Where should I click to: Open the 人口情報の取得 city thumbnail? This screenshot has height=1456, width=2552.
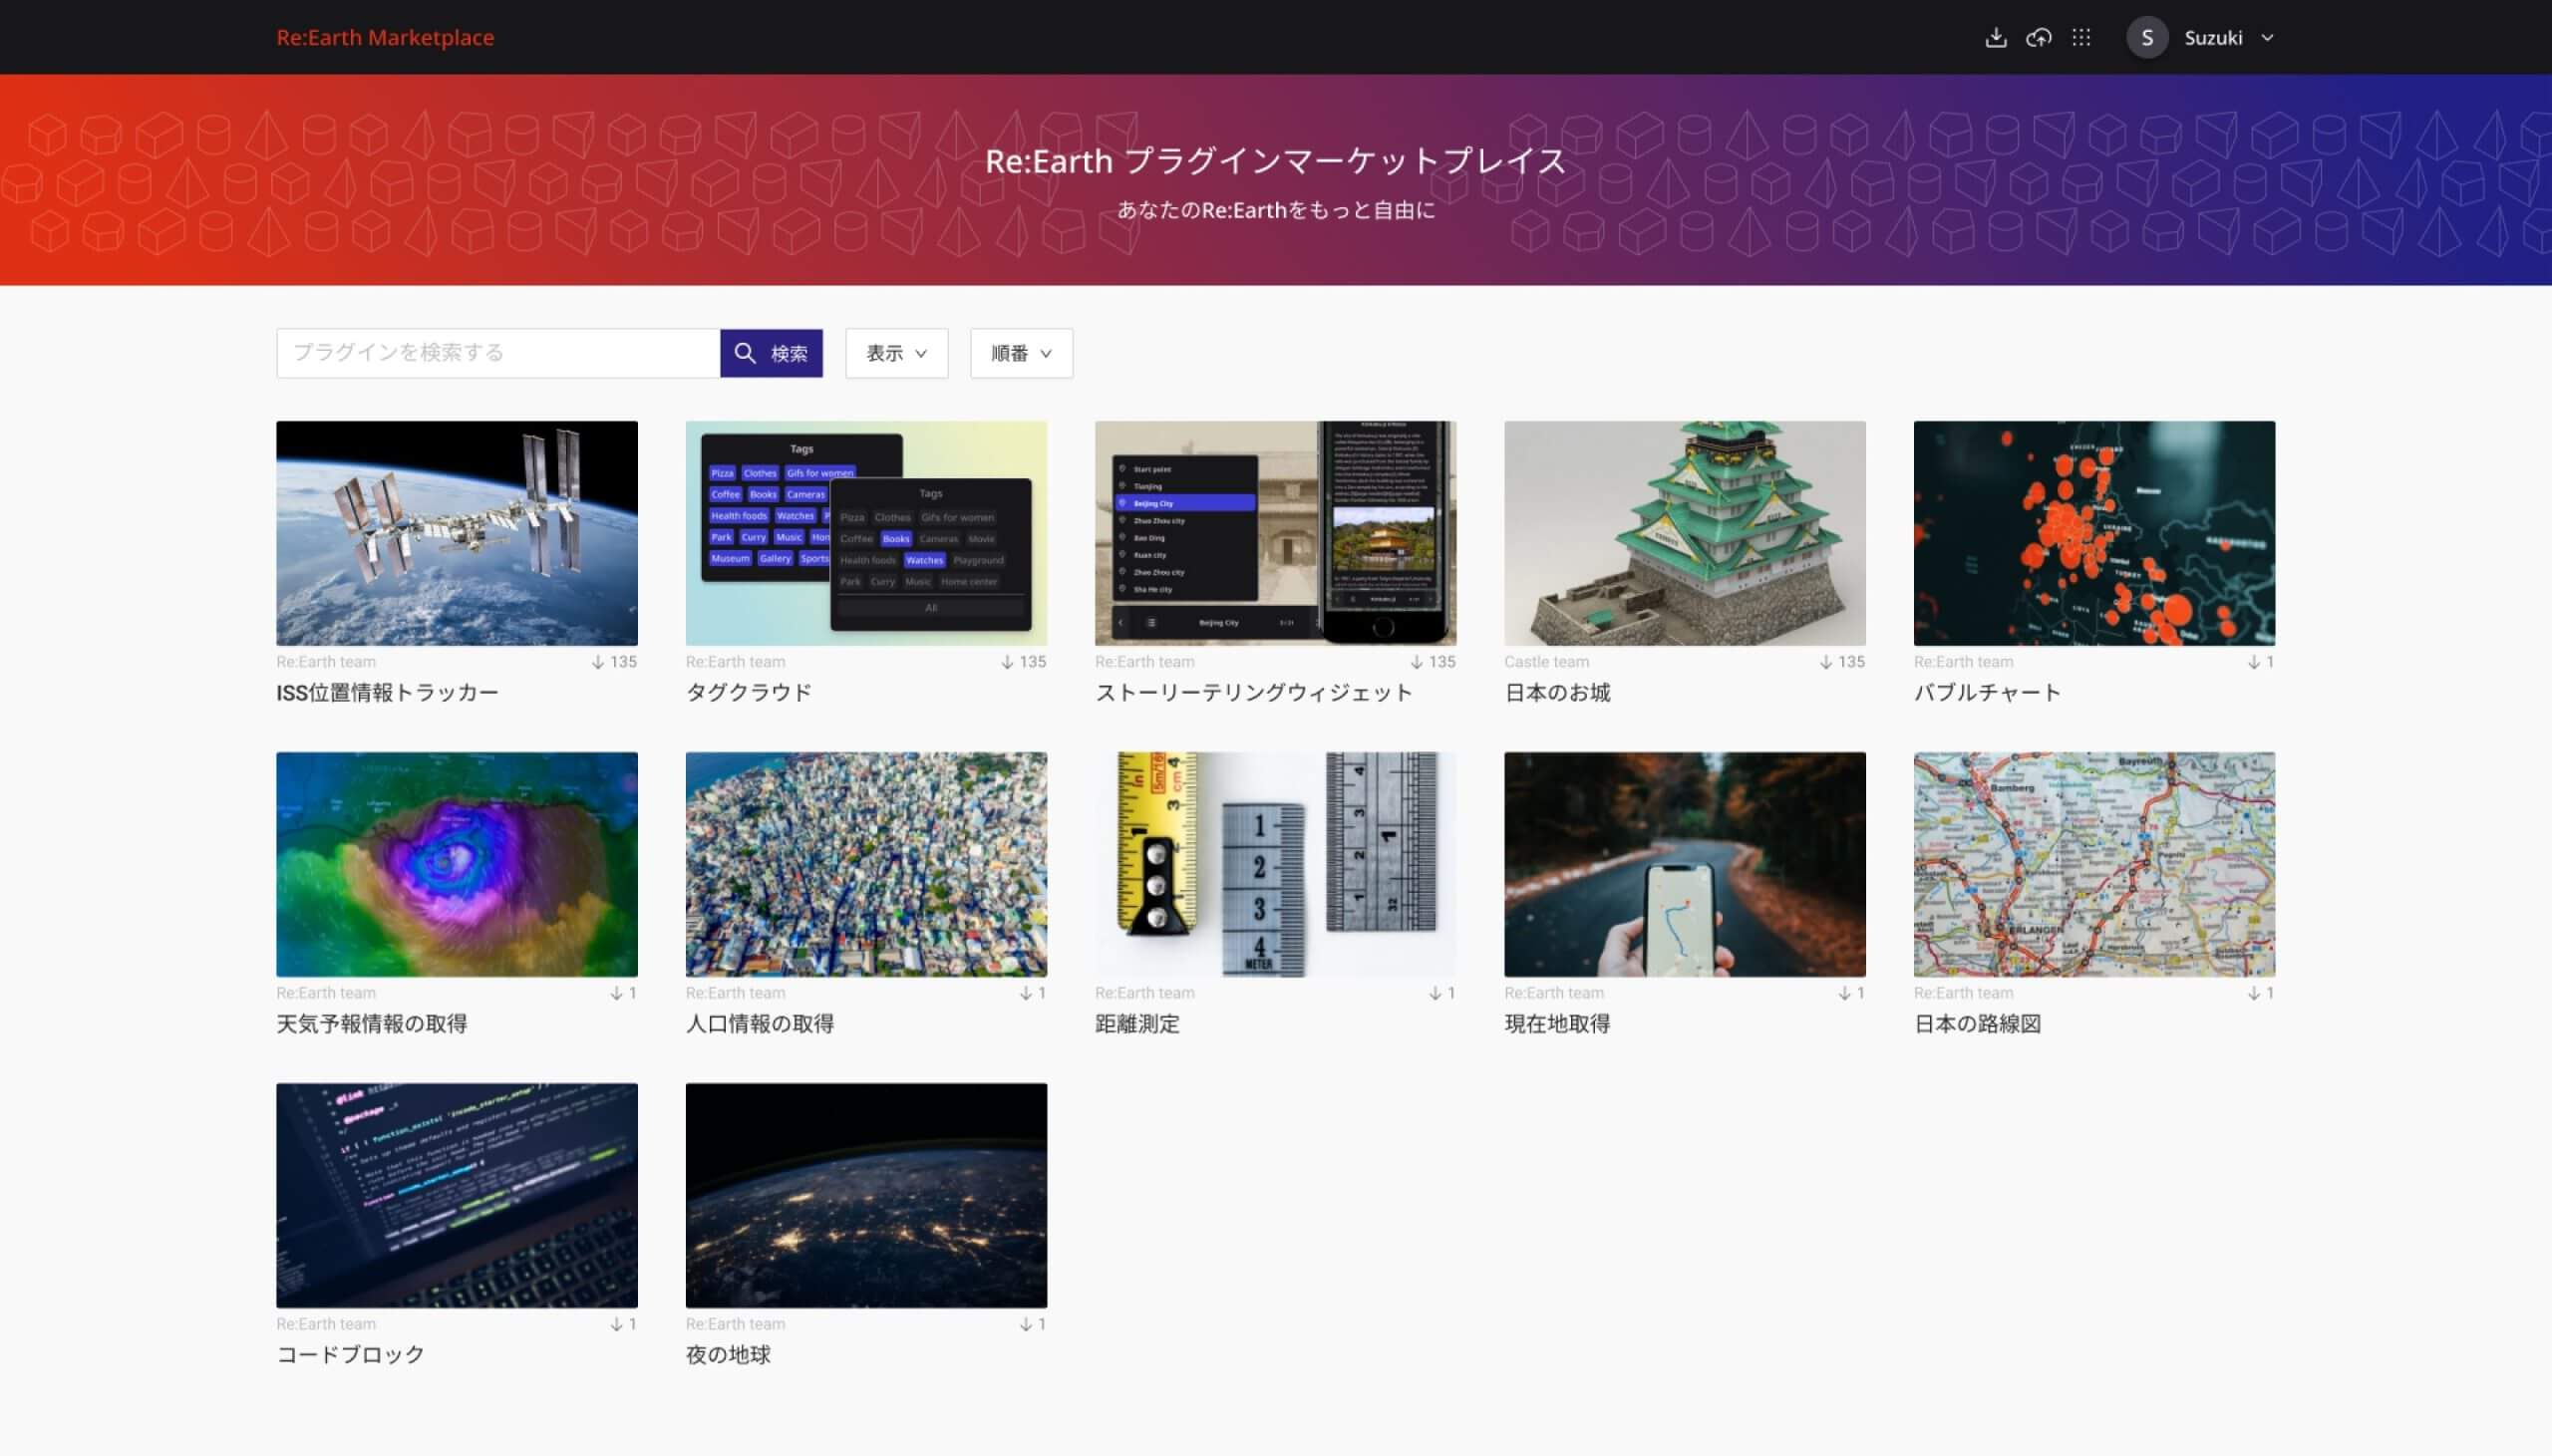click(866, 864)
